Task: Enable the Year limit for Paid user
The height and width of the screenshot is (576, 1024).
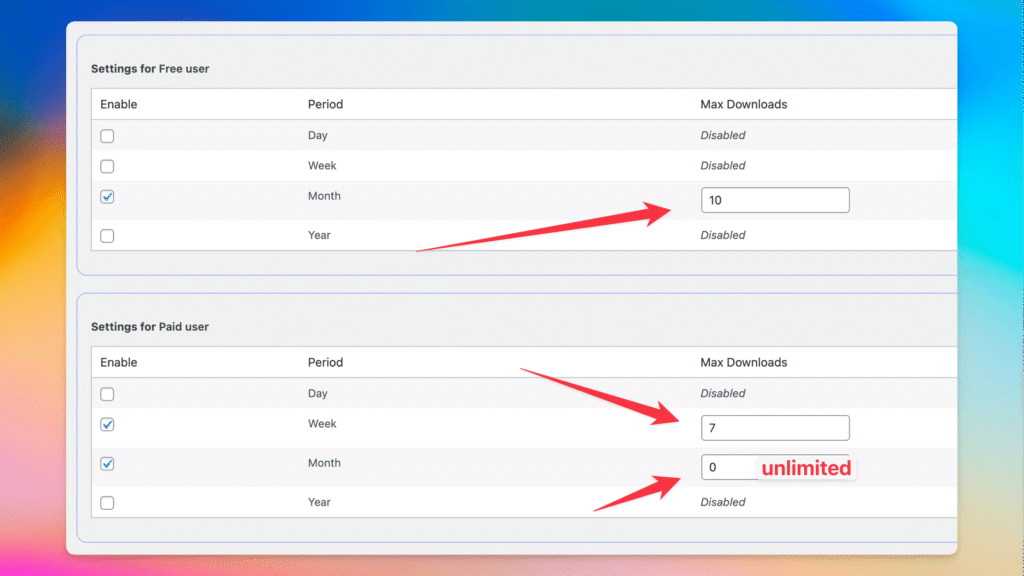Action: pyautogui.click(x=107, y=503)
